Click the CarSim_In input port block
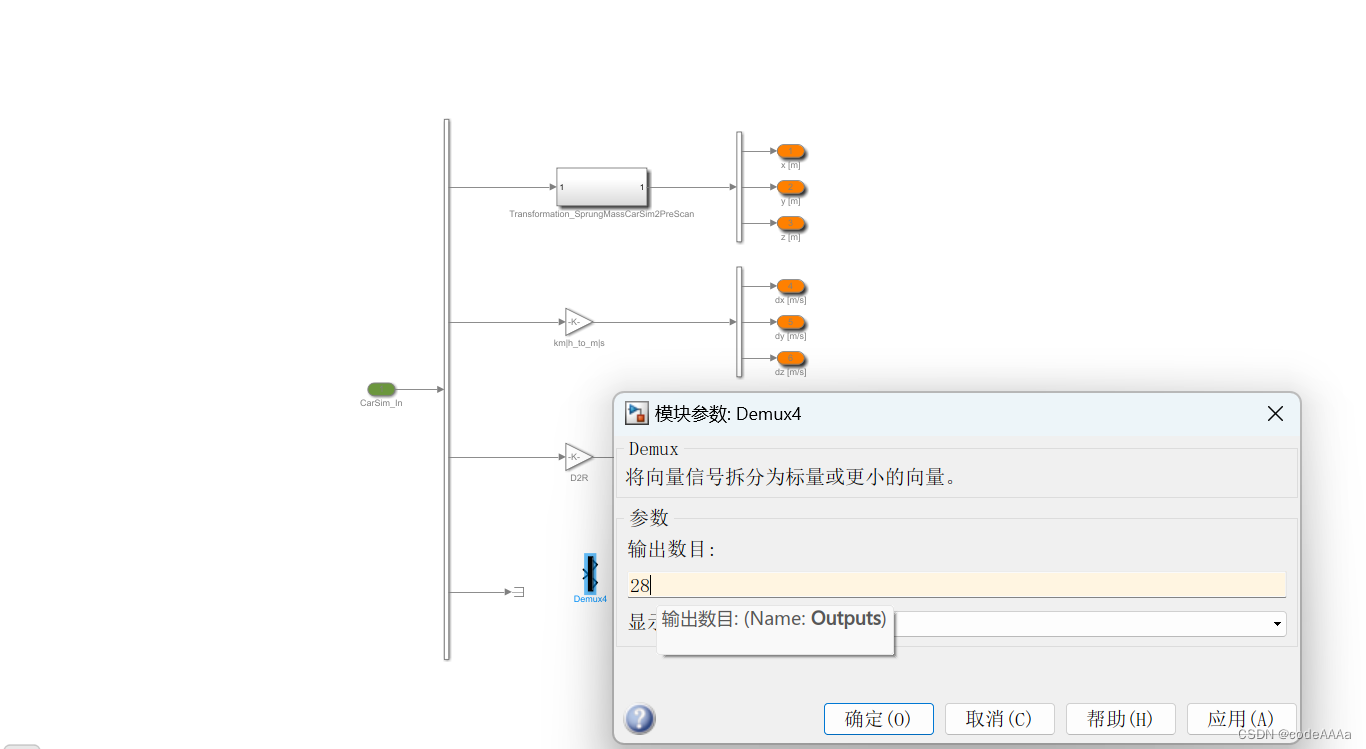1366x749 pixels. click(x=381, y=389)
